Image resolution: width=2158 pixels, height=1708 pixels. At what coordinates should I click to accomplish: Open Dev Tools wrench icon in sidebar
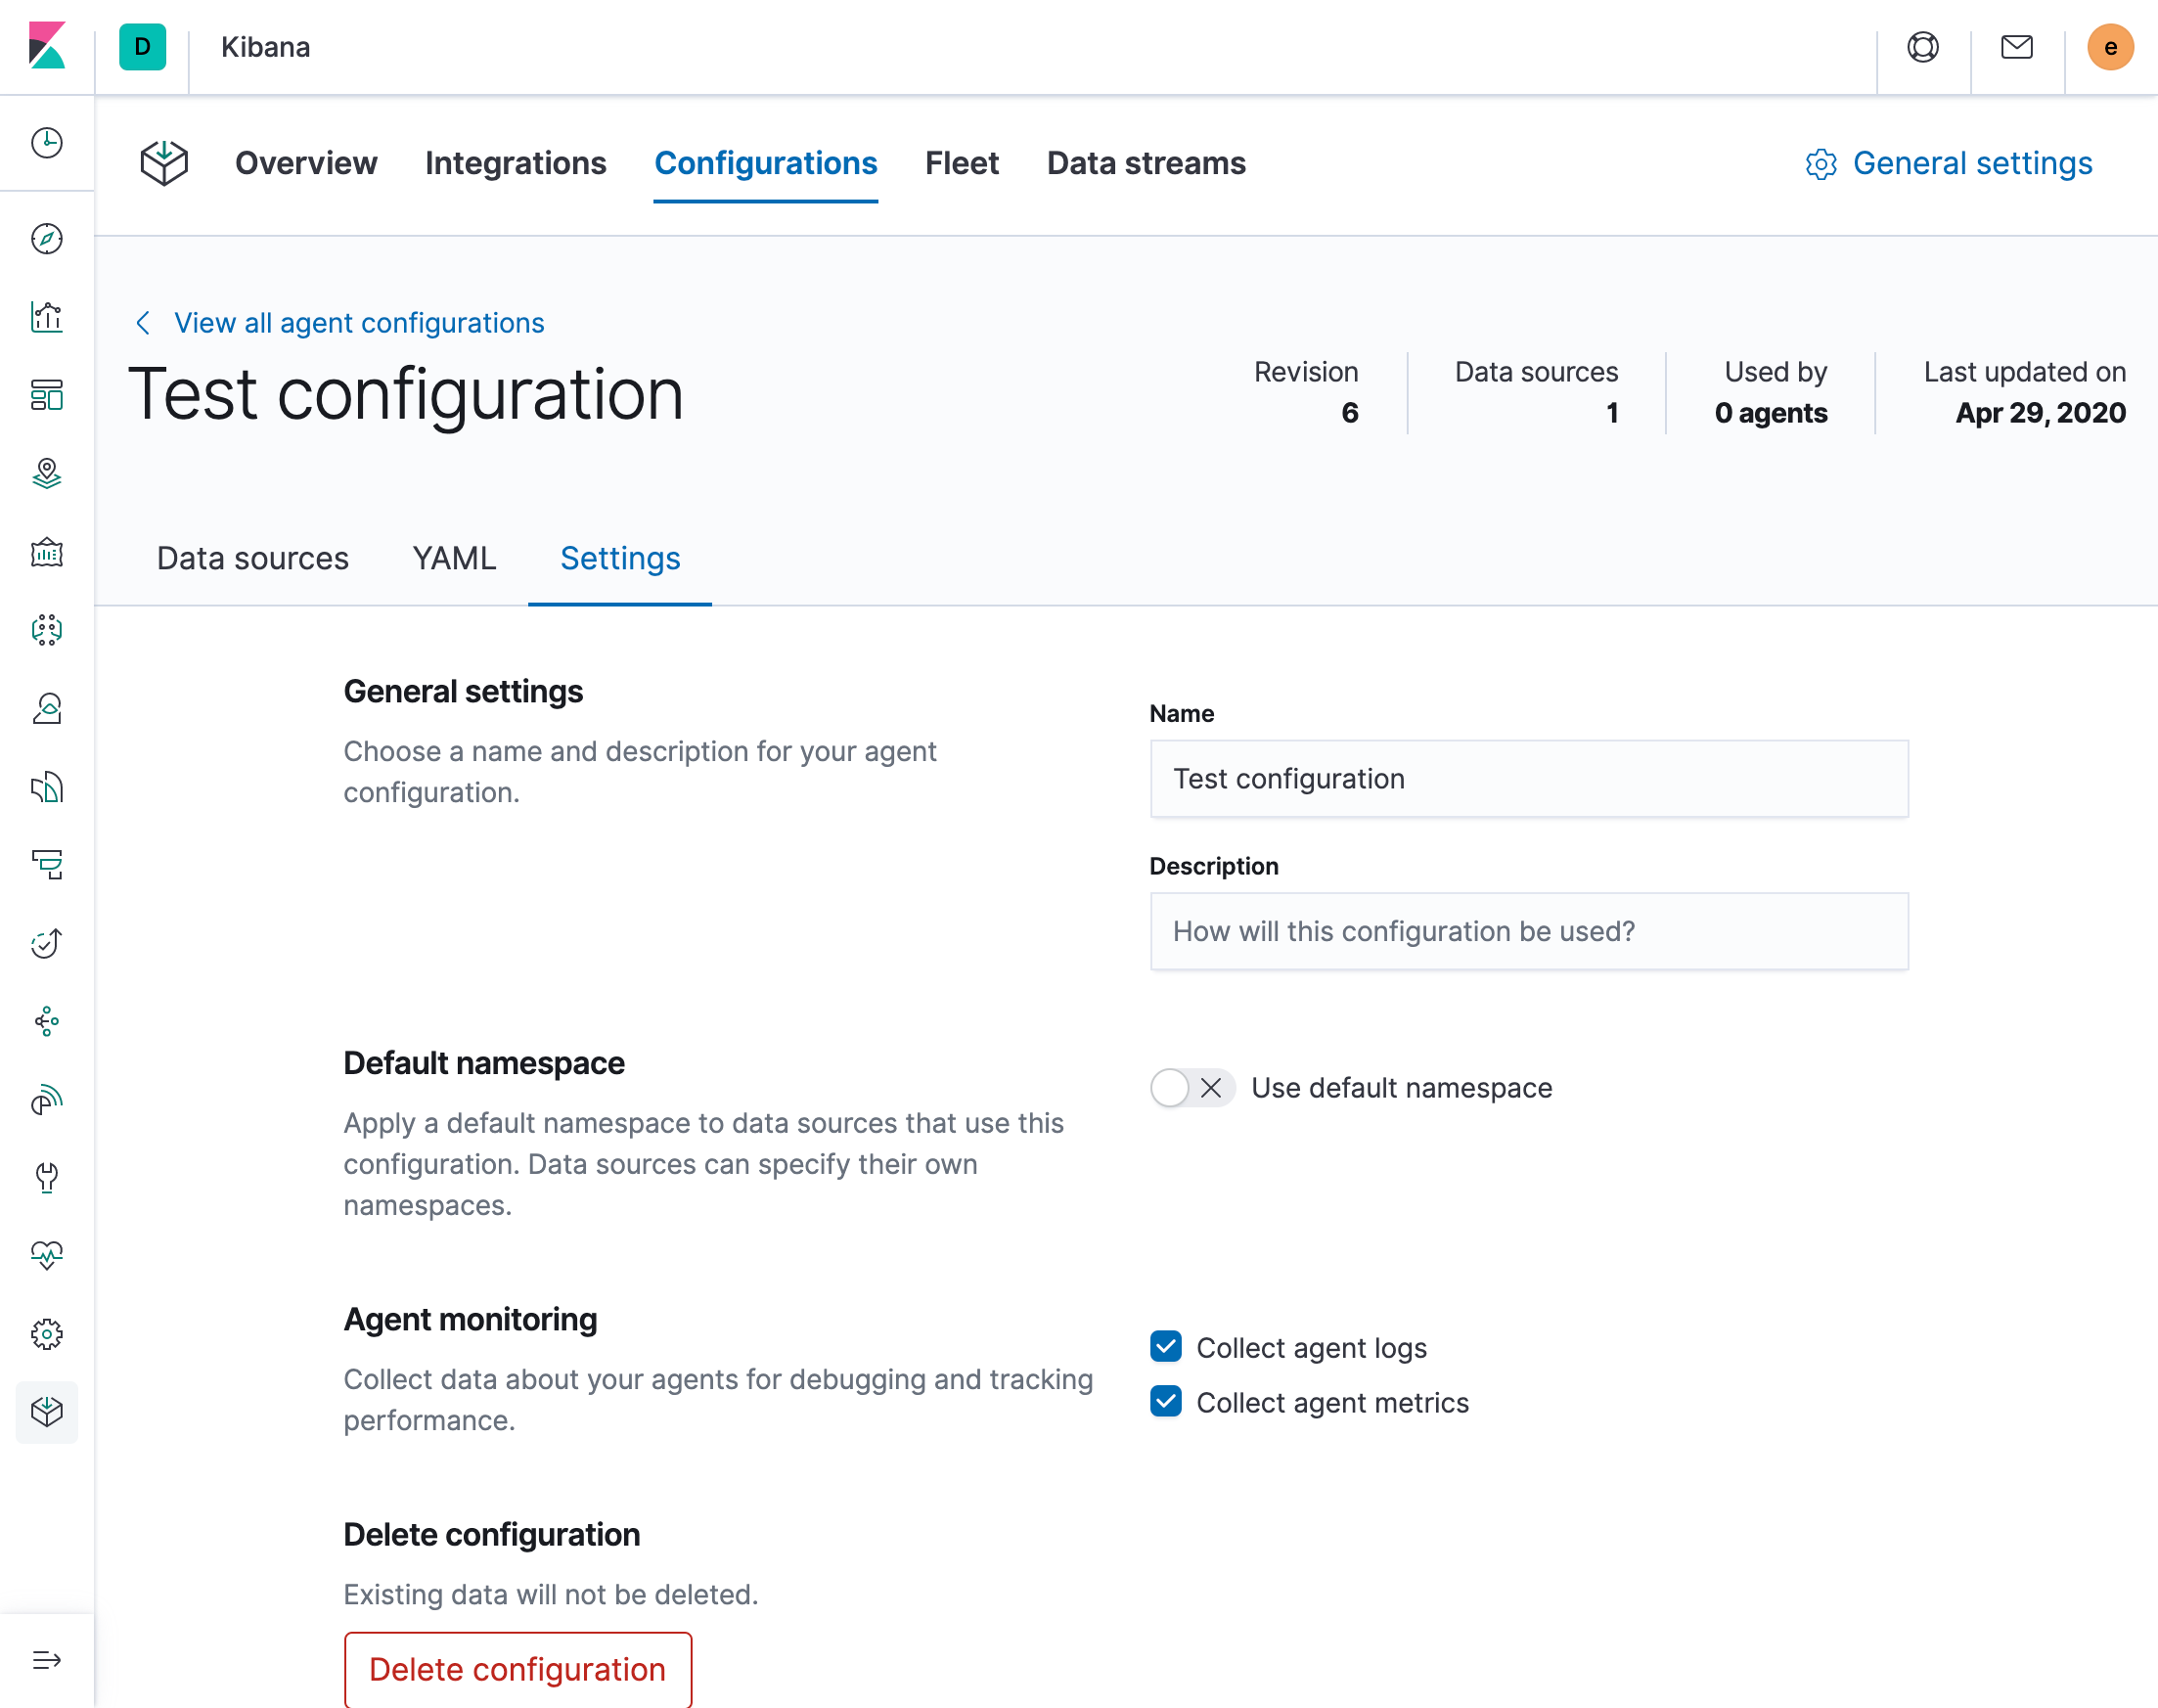pos(47,1177)
